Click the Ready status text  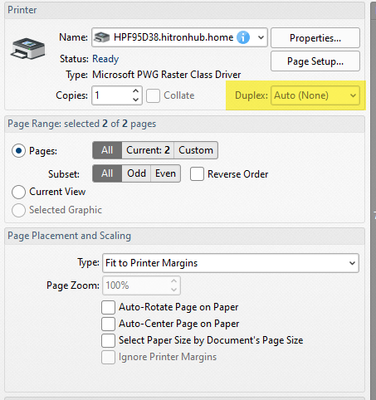coord(105,59)
